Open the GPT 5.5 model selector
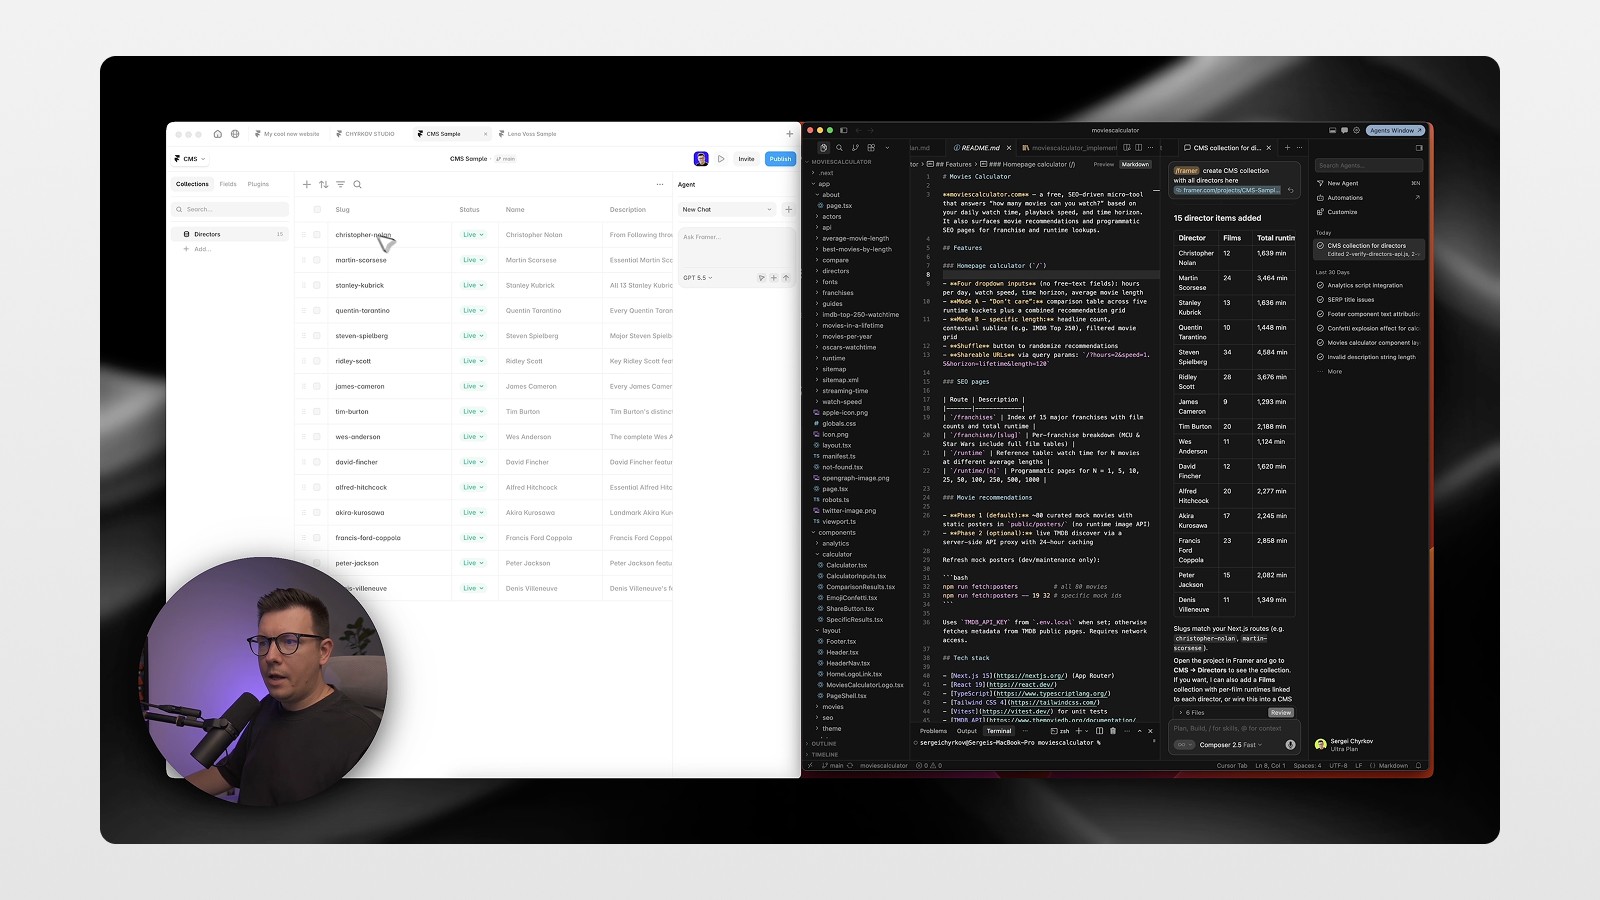The image size is (1600, 900). coord(698,278)
